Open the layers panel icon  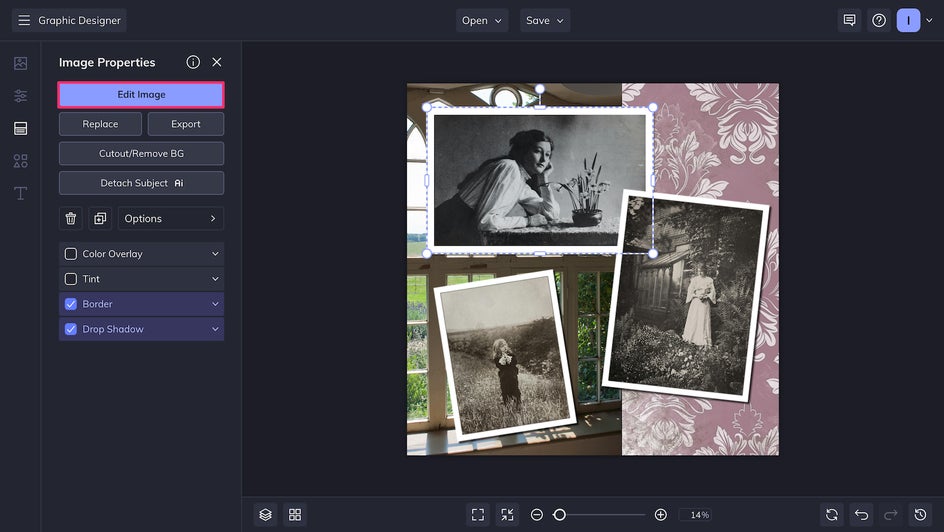[265, 514]
